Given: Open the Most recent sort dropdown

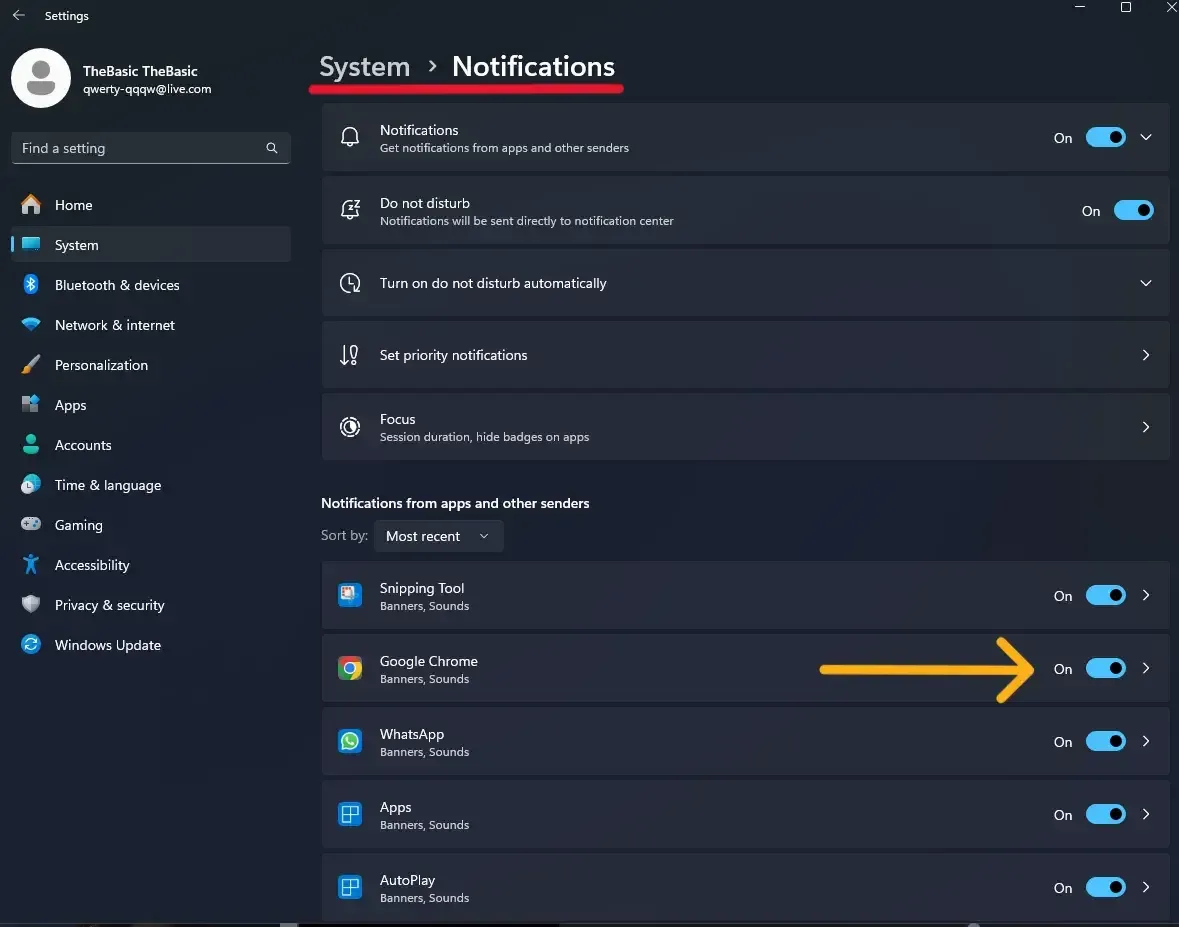Looking at the screenshot, I should click(438, 536).
